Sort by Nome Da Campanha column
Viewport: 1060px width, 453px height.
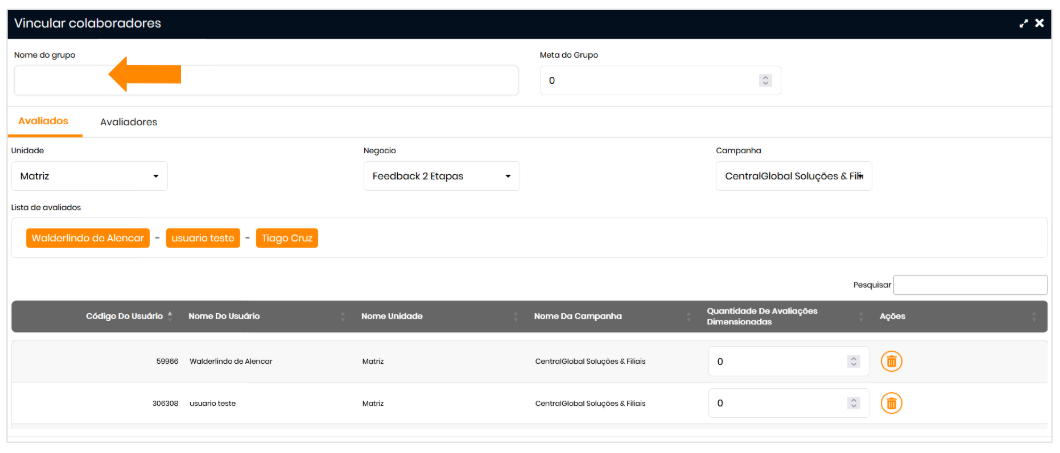click(578, 316)
